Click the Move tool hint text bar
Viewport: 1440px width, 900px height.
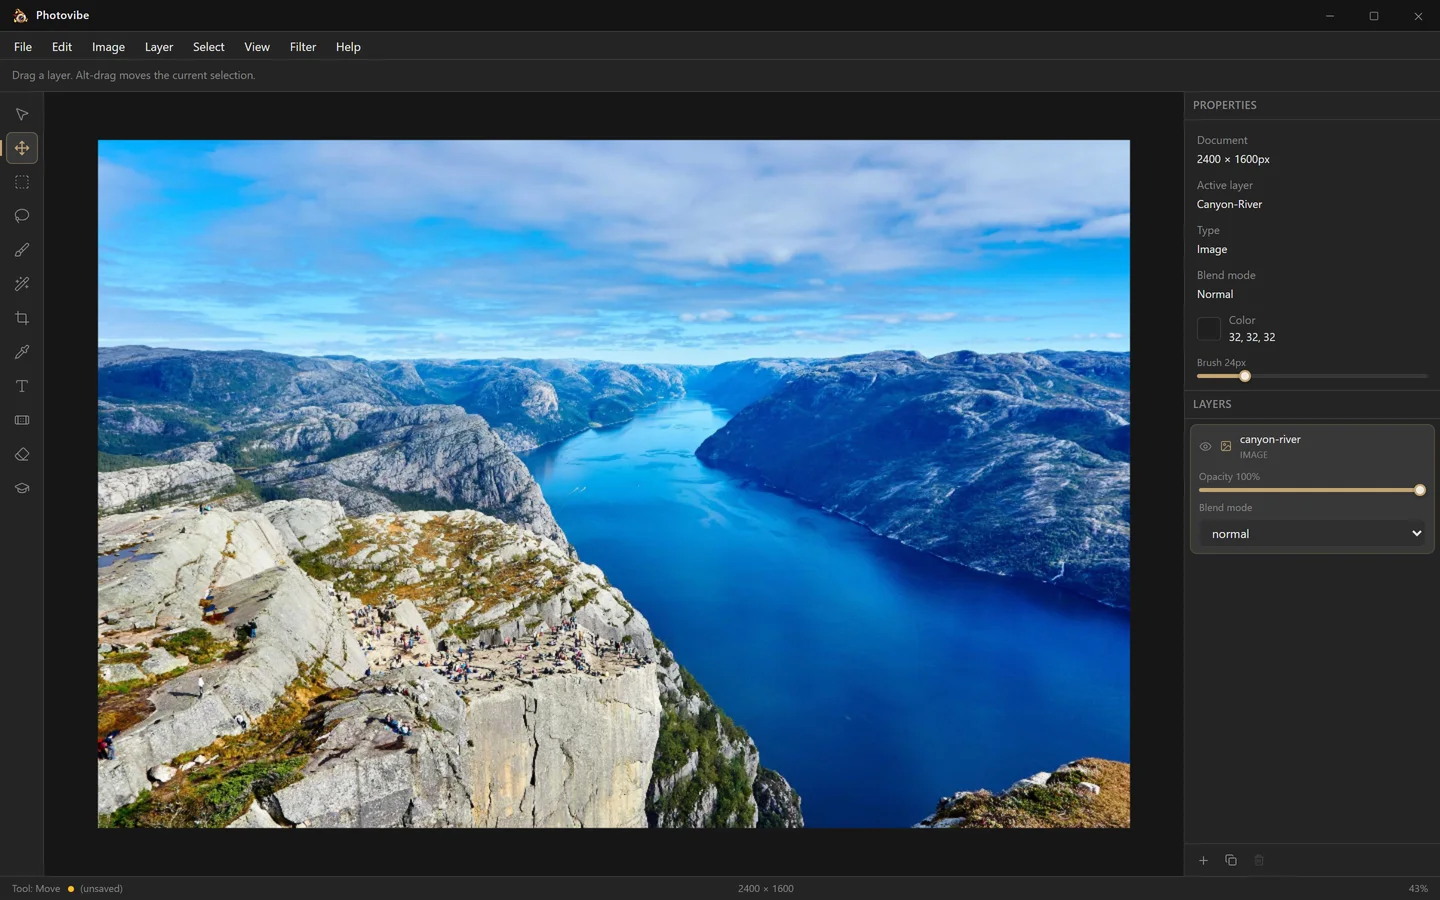click(133, 75)
